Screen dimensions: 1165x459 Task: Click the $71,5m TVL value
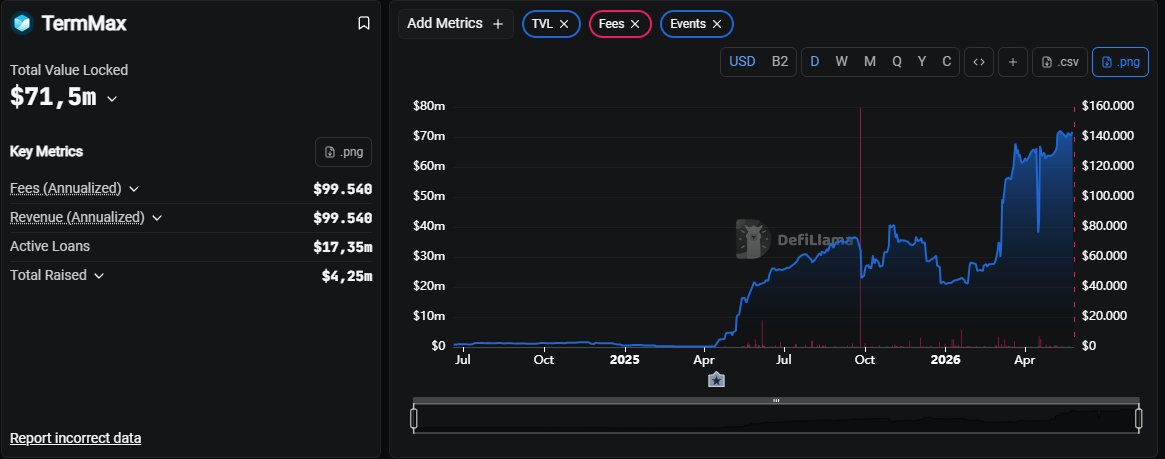[53, 97]
